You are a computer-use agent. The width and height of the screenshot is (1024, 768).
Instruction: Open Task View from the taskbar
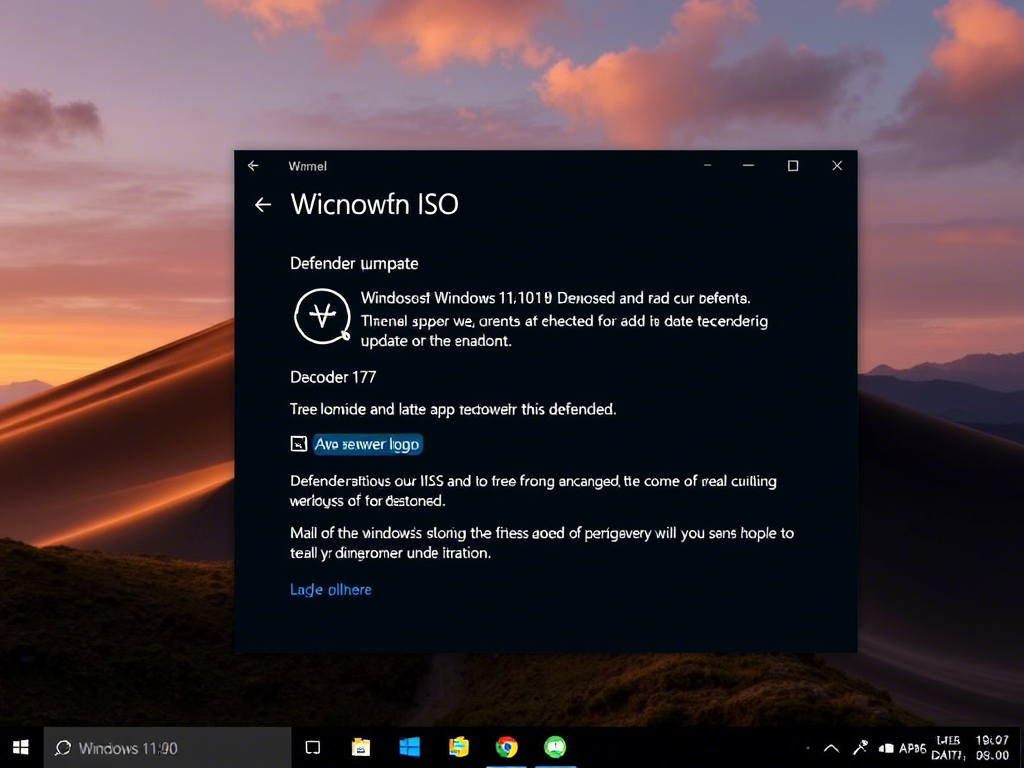(x=313, y=748)
